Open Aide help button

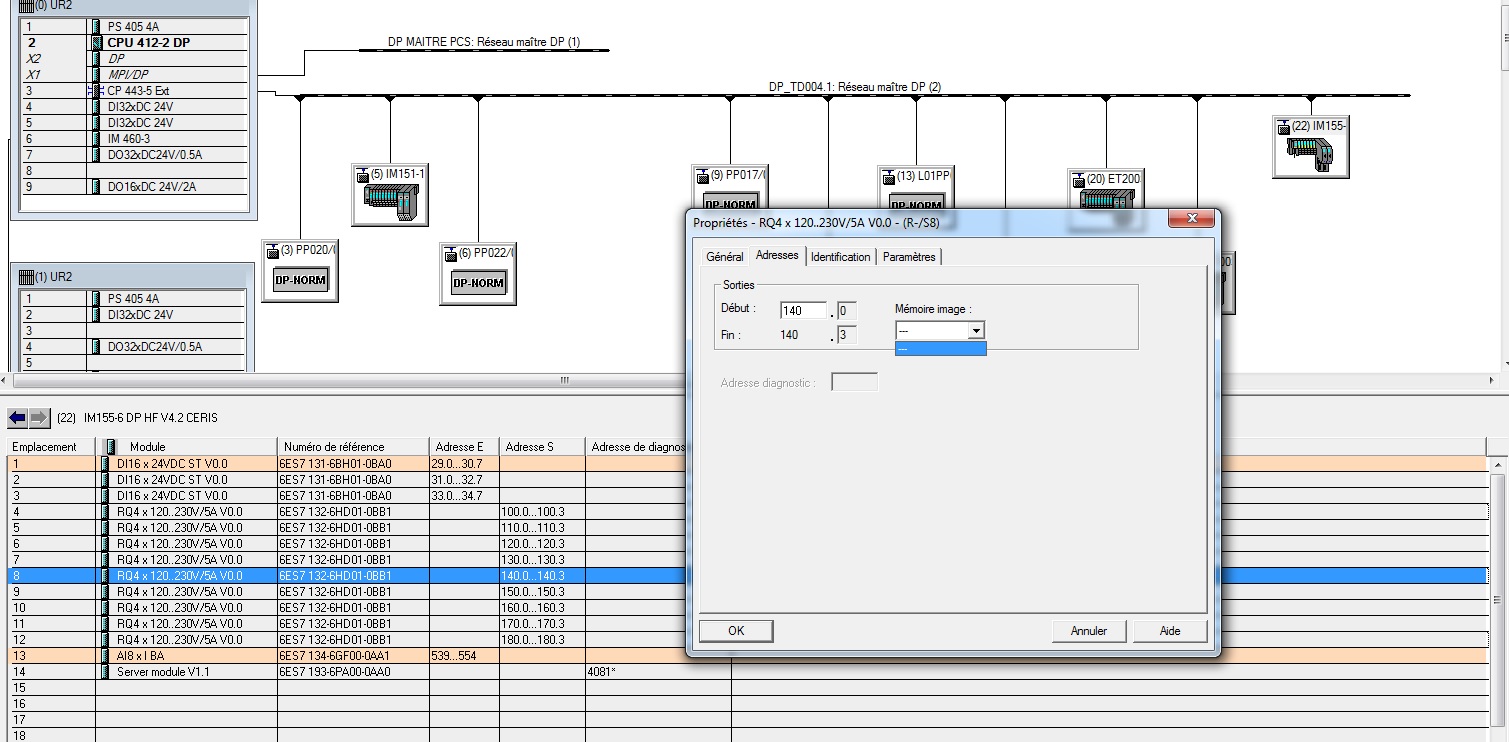tap(1170, 631)
